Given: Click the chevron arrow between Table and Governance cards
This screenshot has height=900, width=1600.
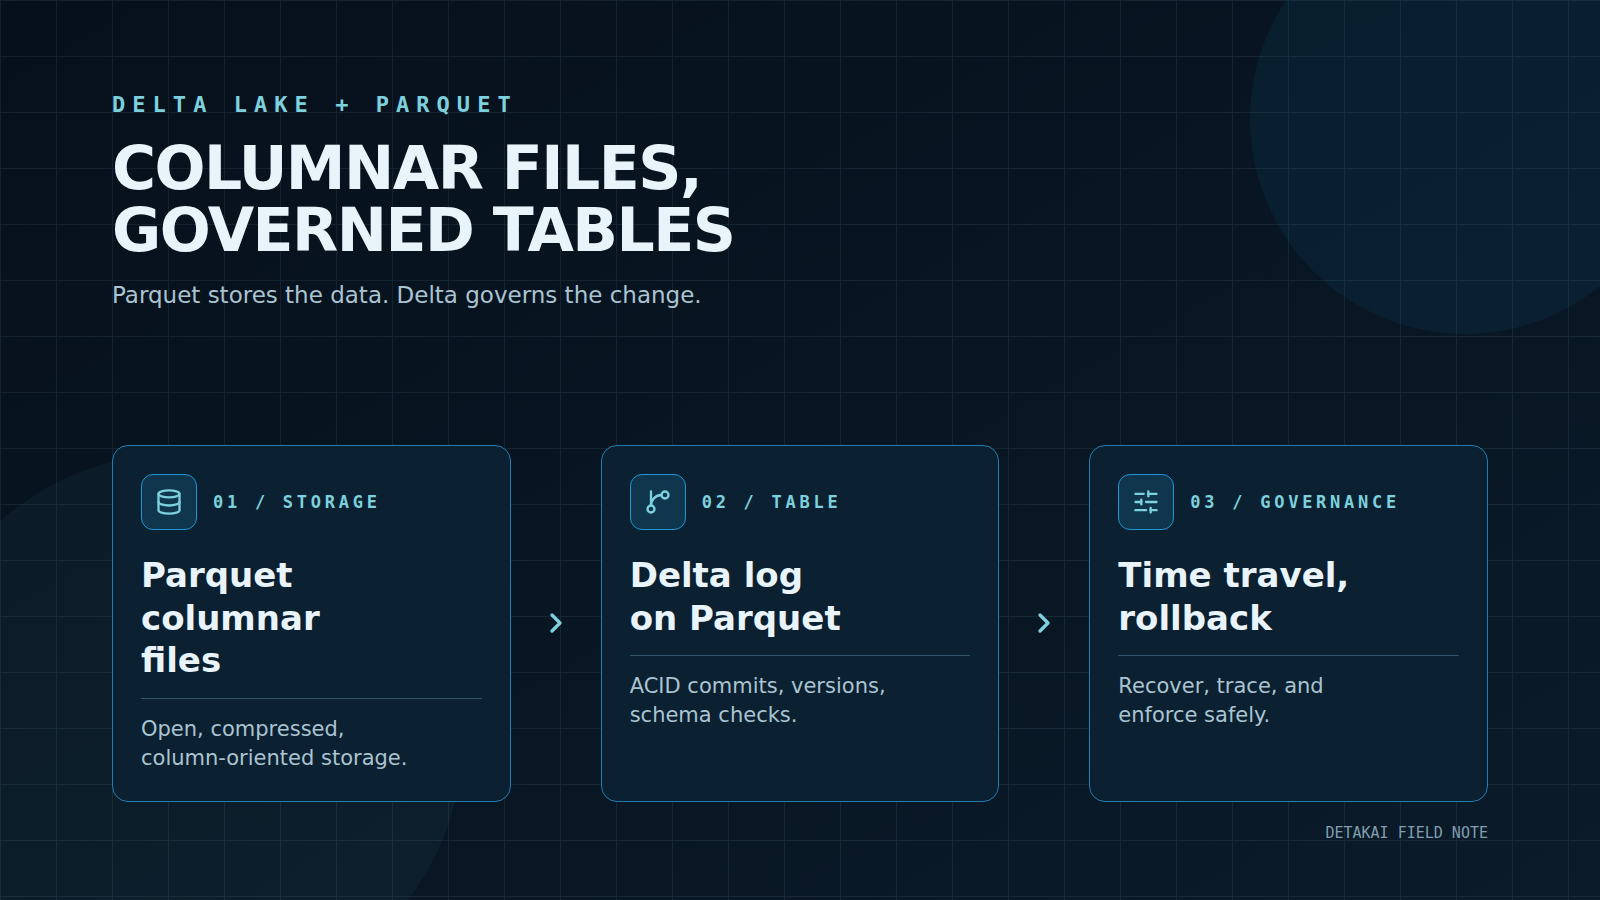Looking at the screenshot, I should pyautogui.click(x=1044, y=623).
